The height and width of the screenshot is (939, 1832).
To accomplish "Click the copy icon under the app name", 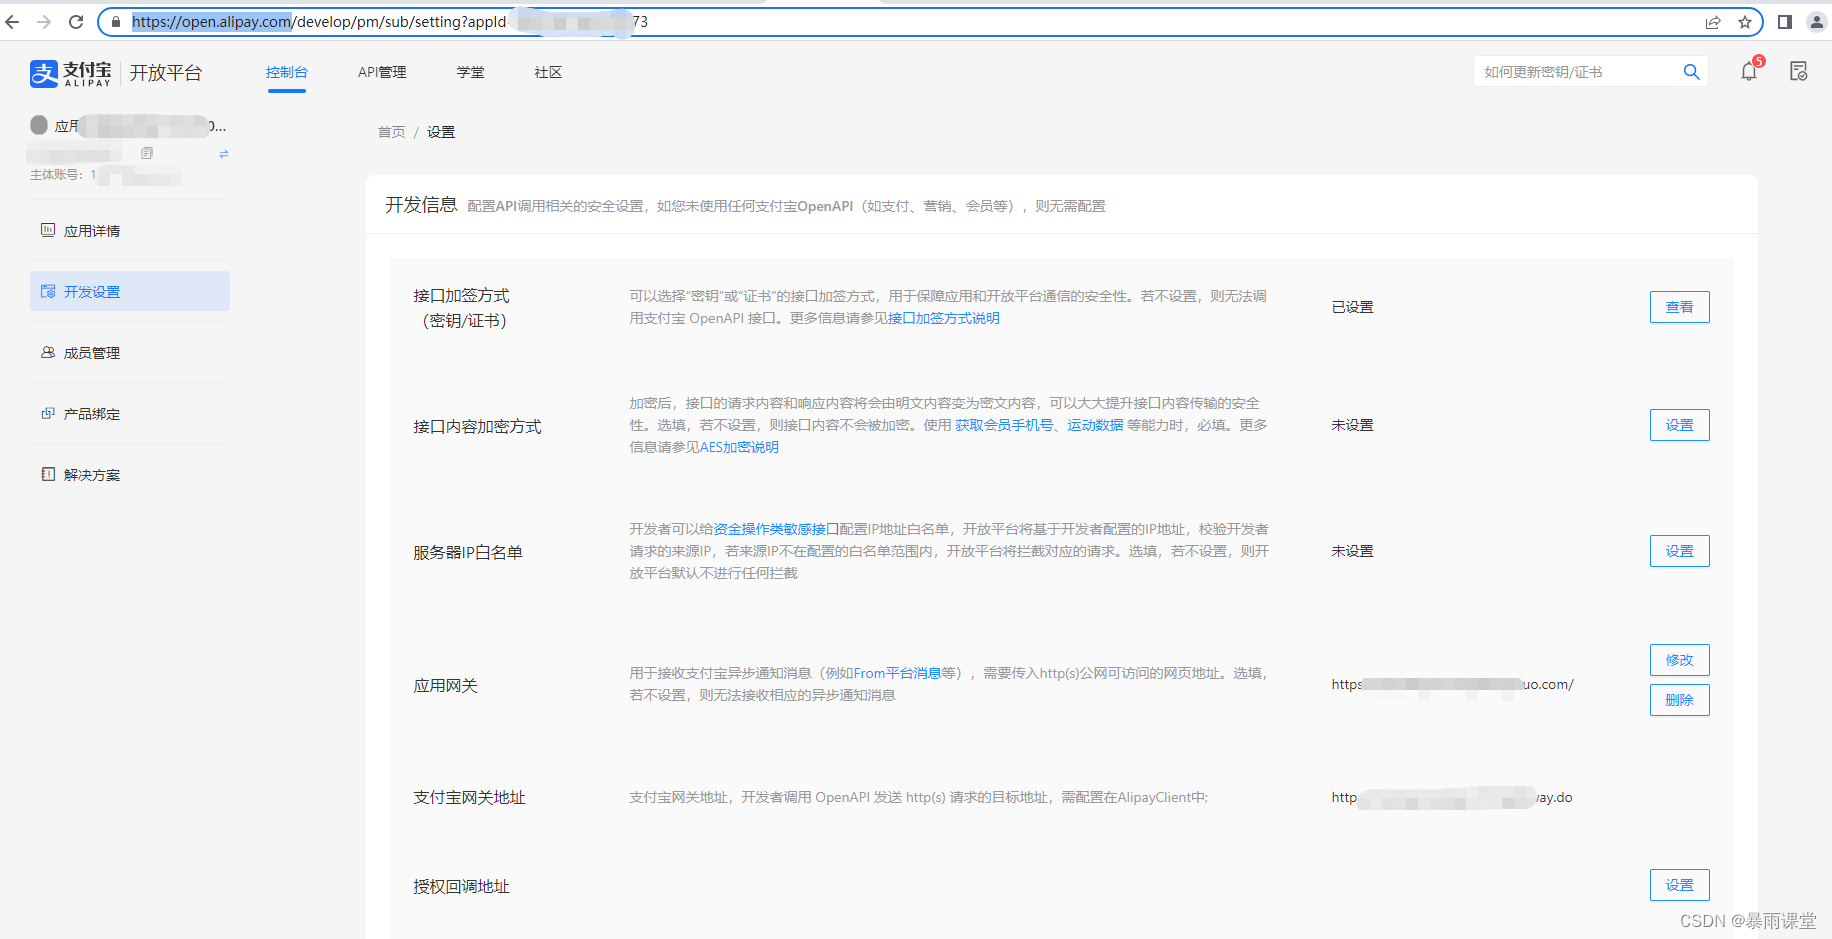I will 147,153.
